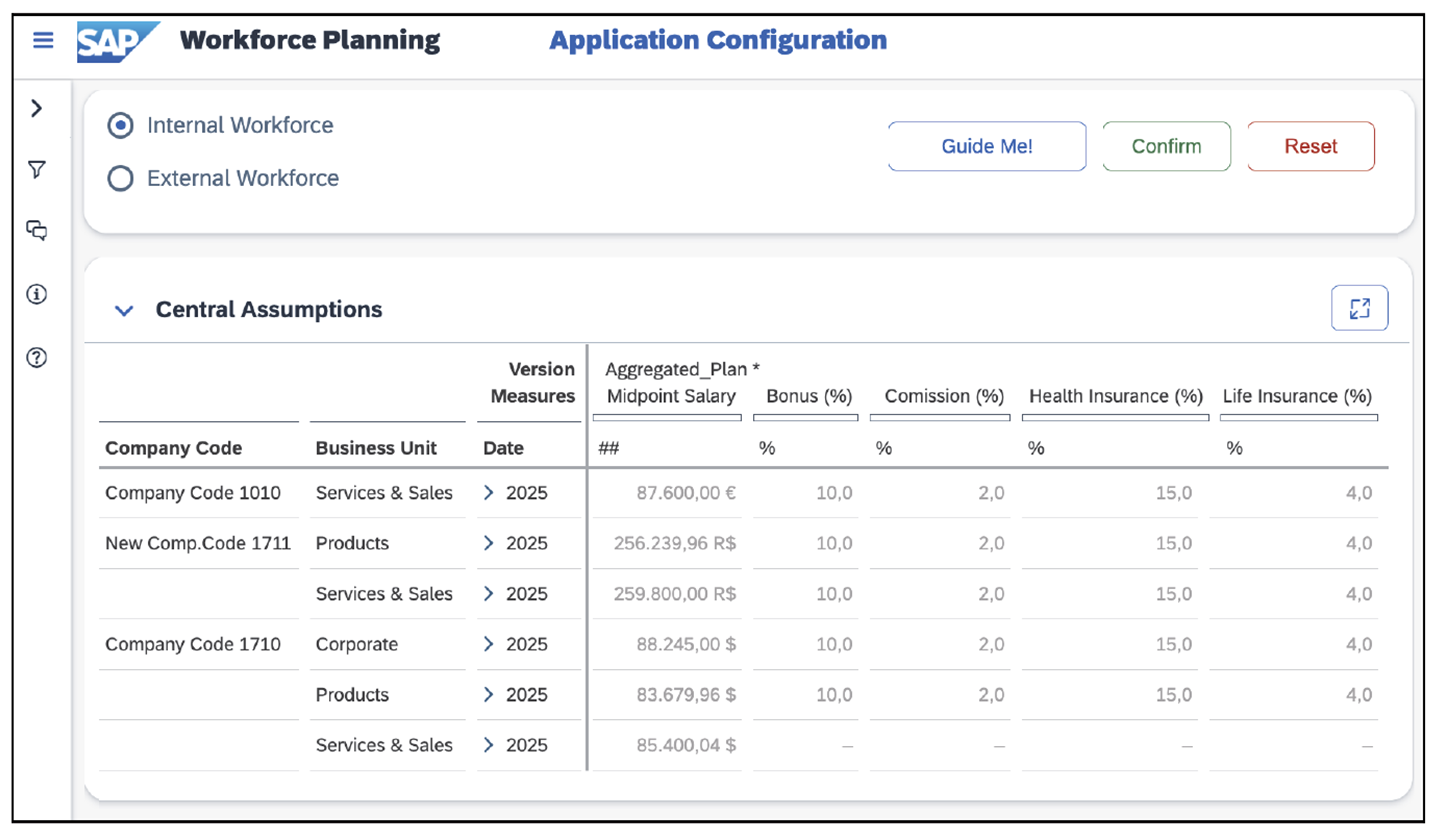Expand Central Assumptions to full screen

[x=1359, y=308]
